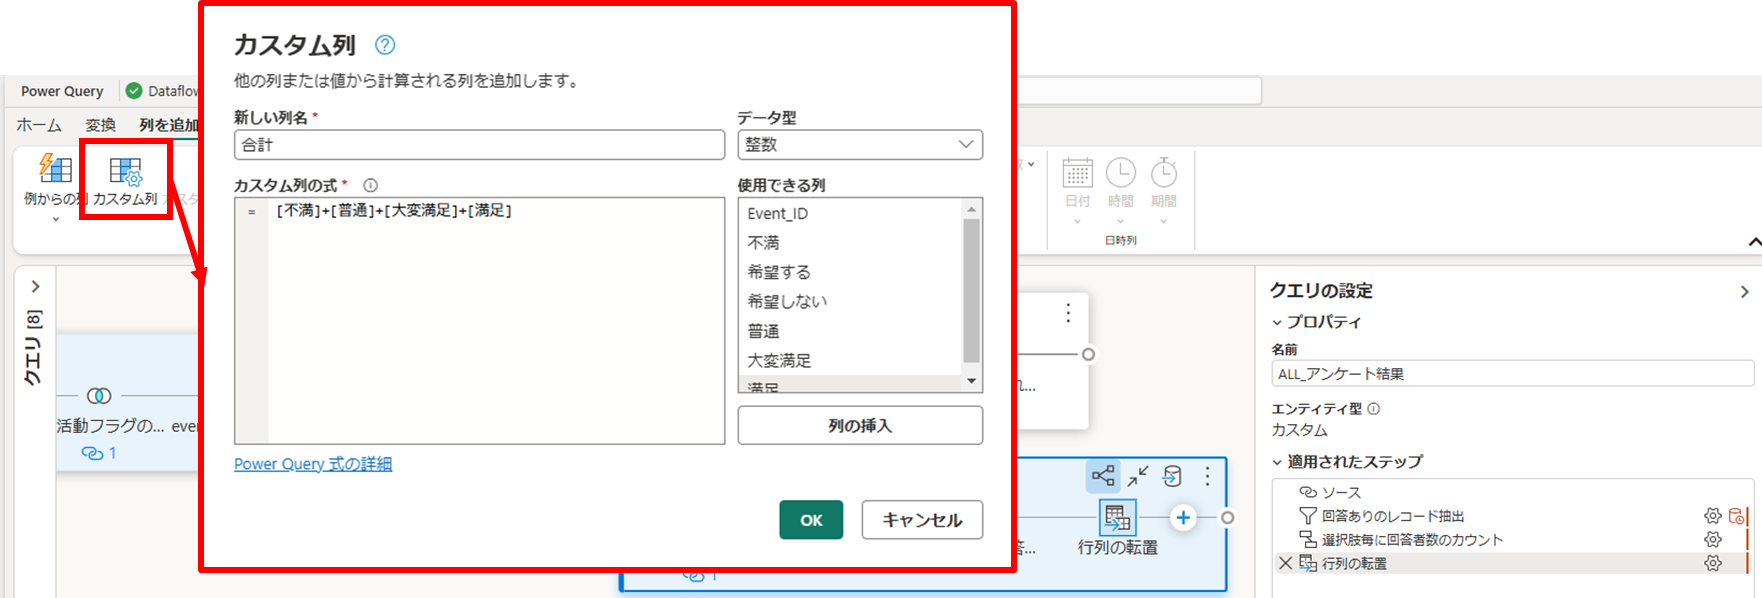Open settings gear for 行列の転置 step
1762x598 pixels.
click(1712, 564)
